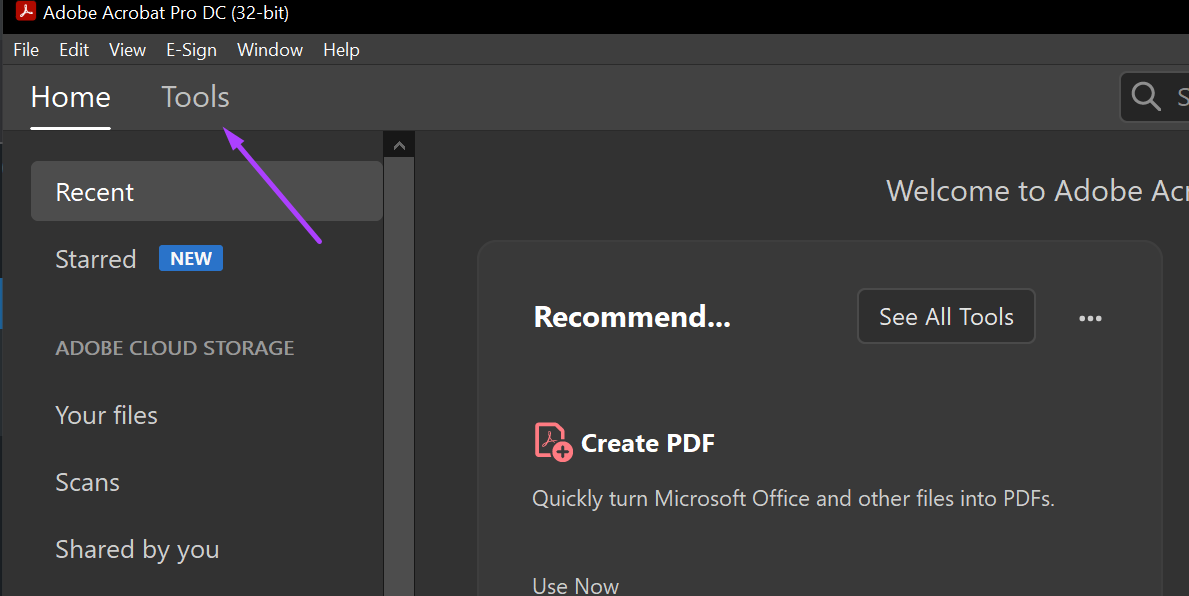Open Your files under Adobe Cloud Storage
1189x596 pixels.
pyautogui.click(x=106, y=415)
